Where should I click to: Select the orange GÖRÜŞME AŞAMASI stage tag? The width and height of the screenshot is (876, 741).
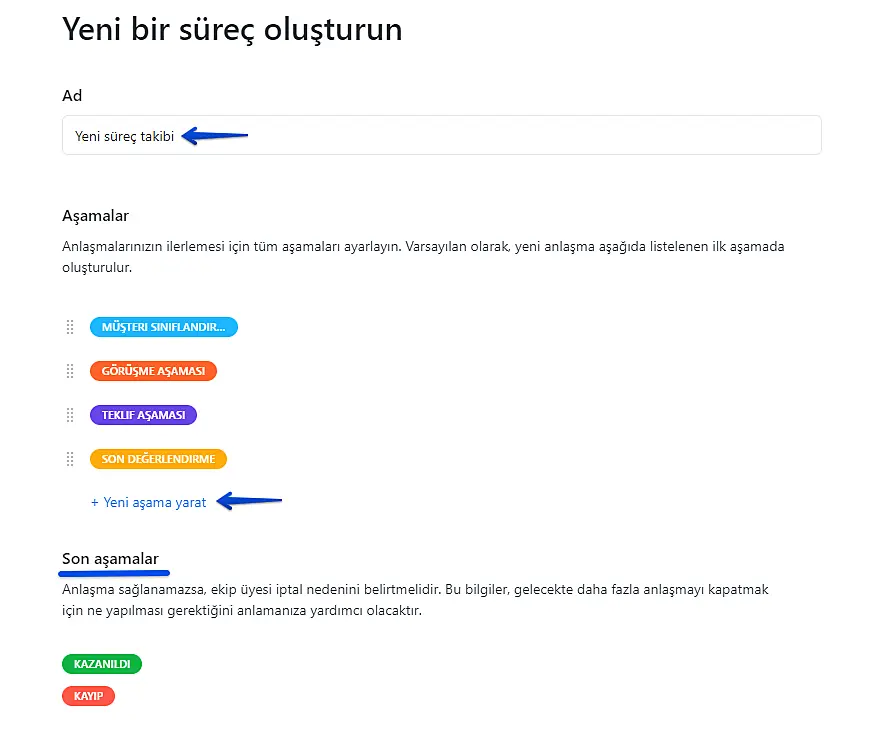tap(153, 371)
